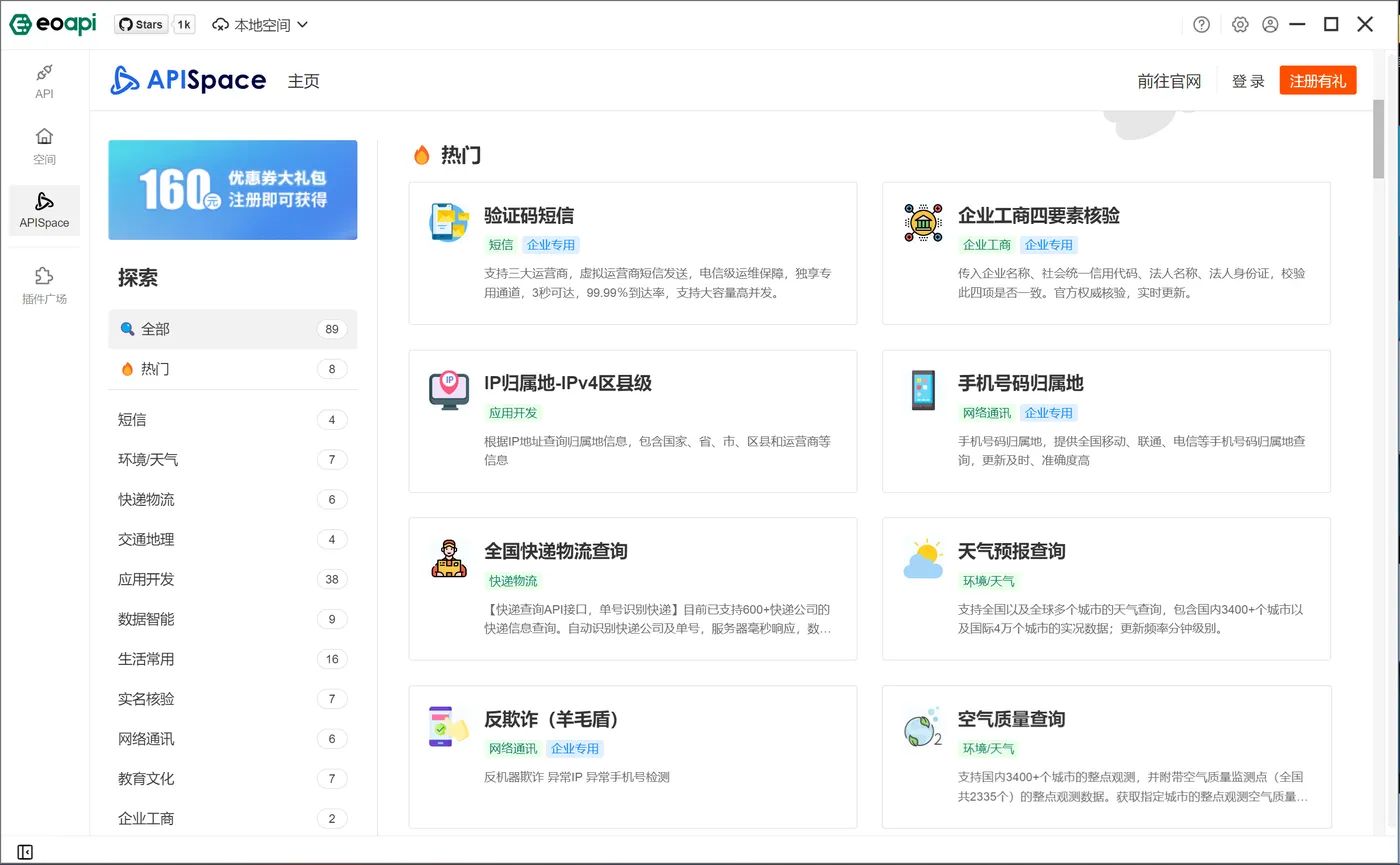Select the 数据智能 category
The width and height of the screenshot is (1400, 865).
pos(233,619)
